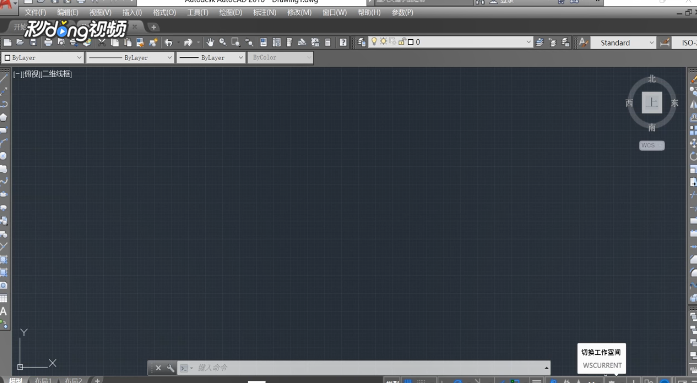
Task: Activate the Pan hand tool
Action: [x=210, y=42]
